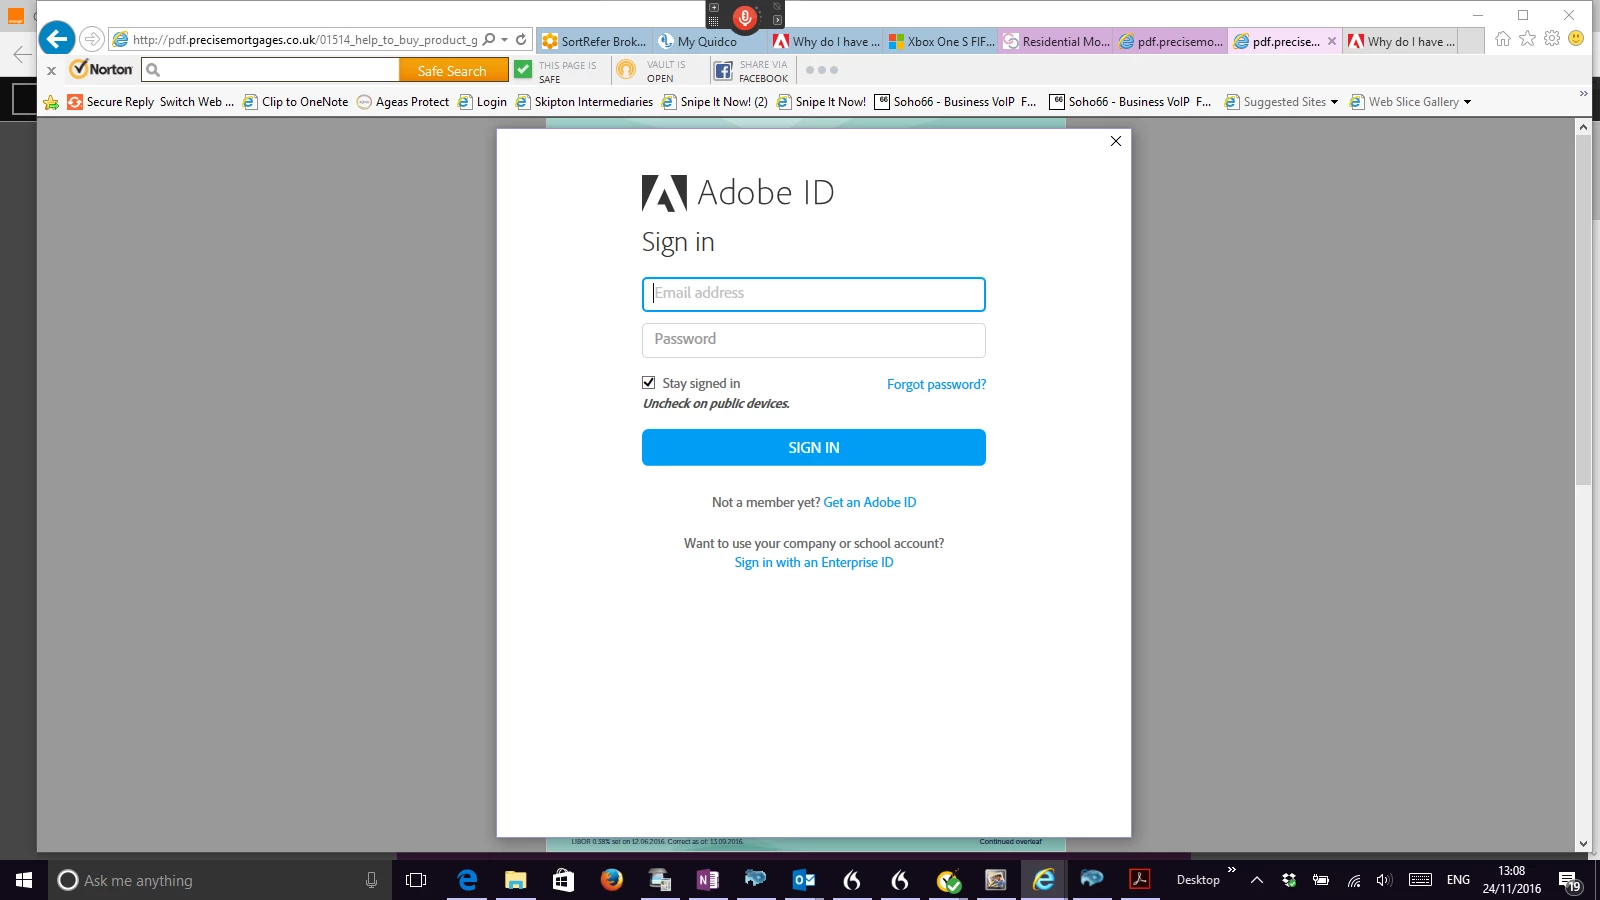
Task: Switch to the SortRefer Brok... tab
Action: tap(594, 41)
